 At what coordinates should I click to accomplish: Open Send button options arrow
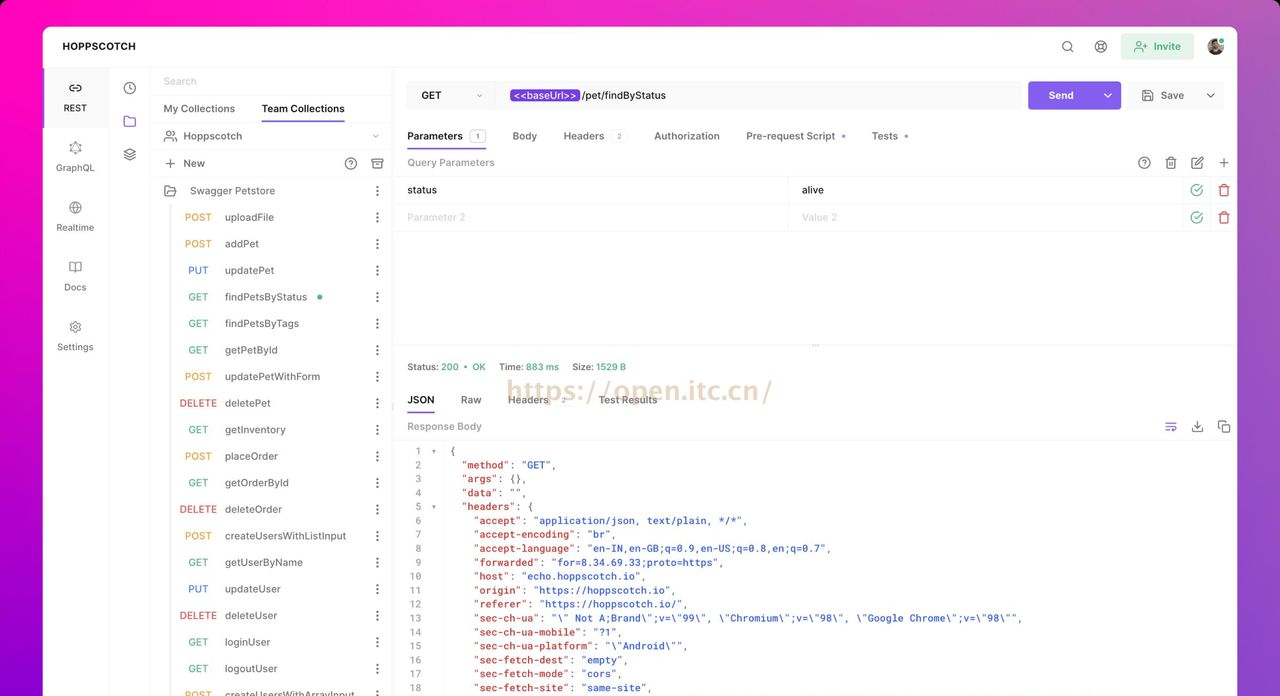click(x=1108, y=96)
